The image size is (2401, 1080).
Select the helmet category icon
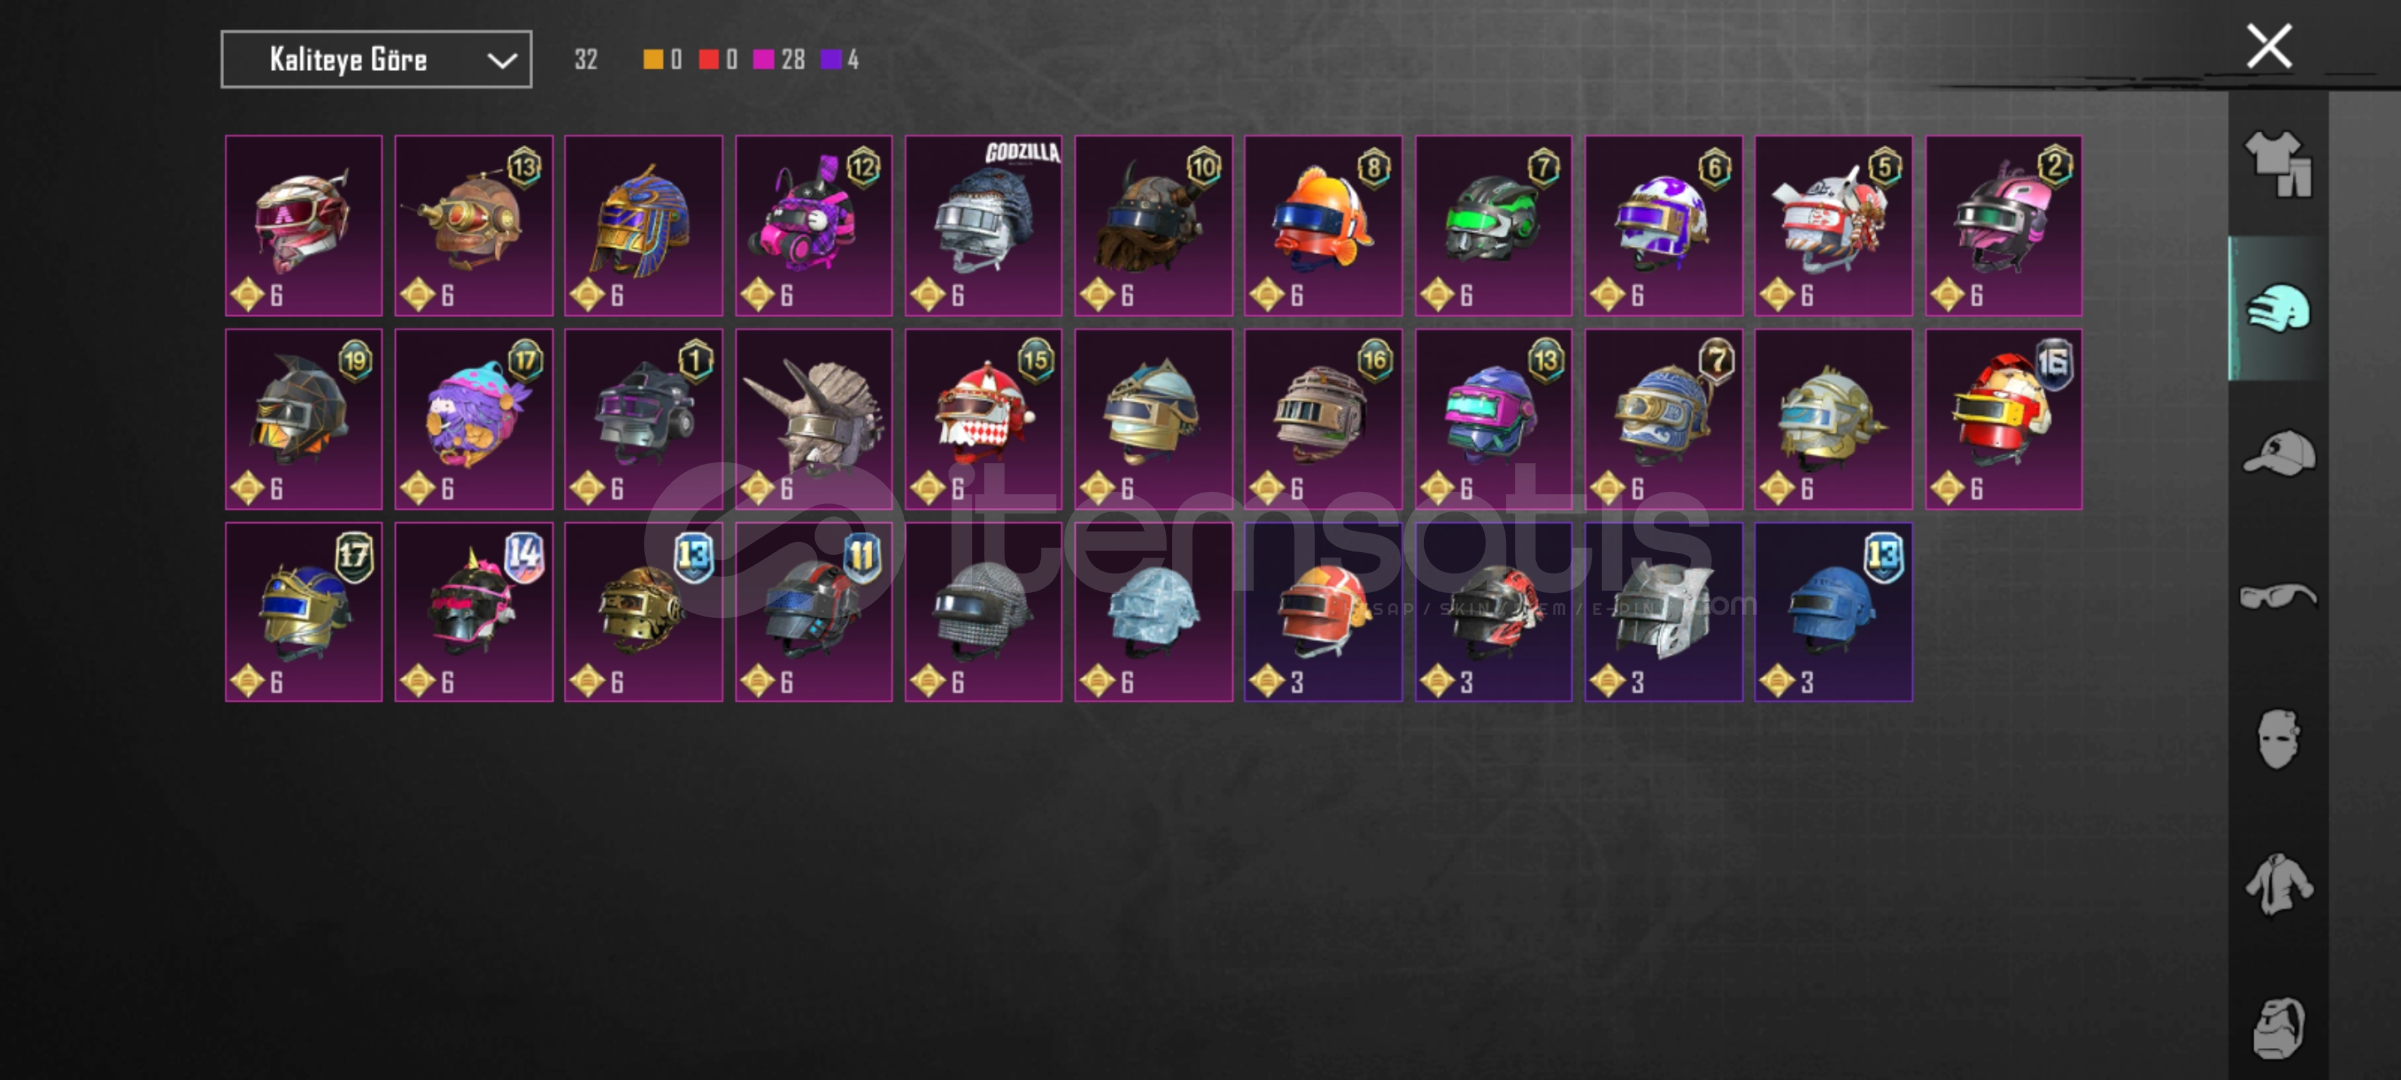(2278, 308)
